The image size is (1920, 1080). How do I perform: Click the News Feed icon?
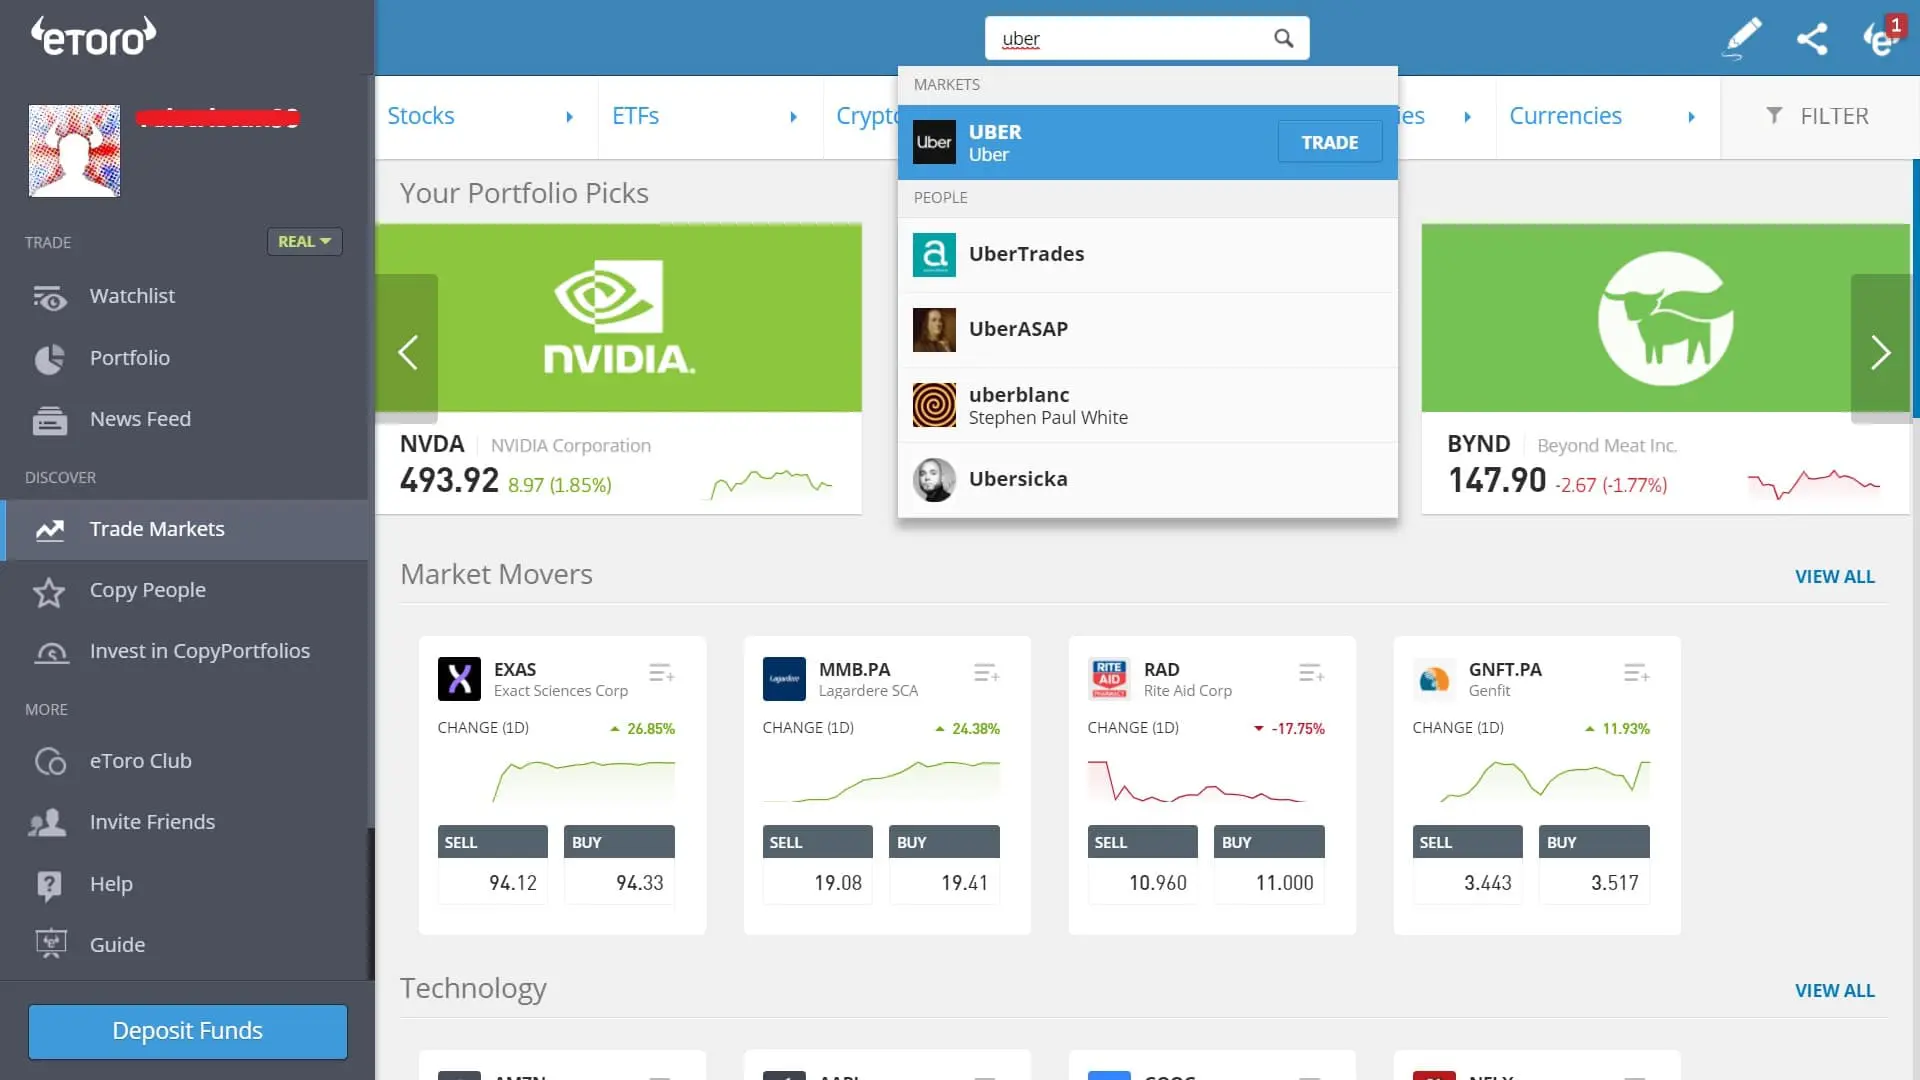tap(49, 420)
